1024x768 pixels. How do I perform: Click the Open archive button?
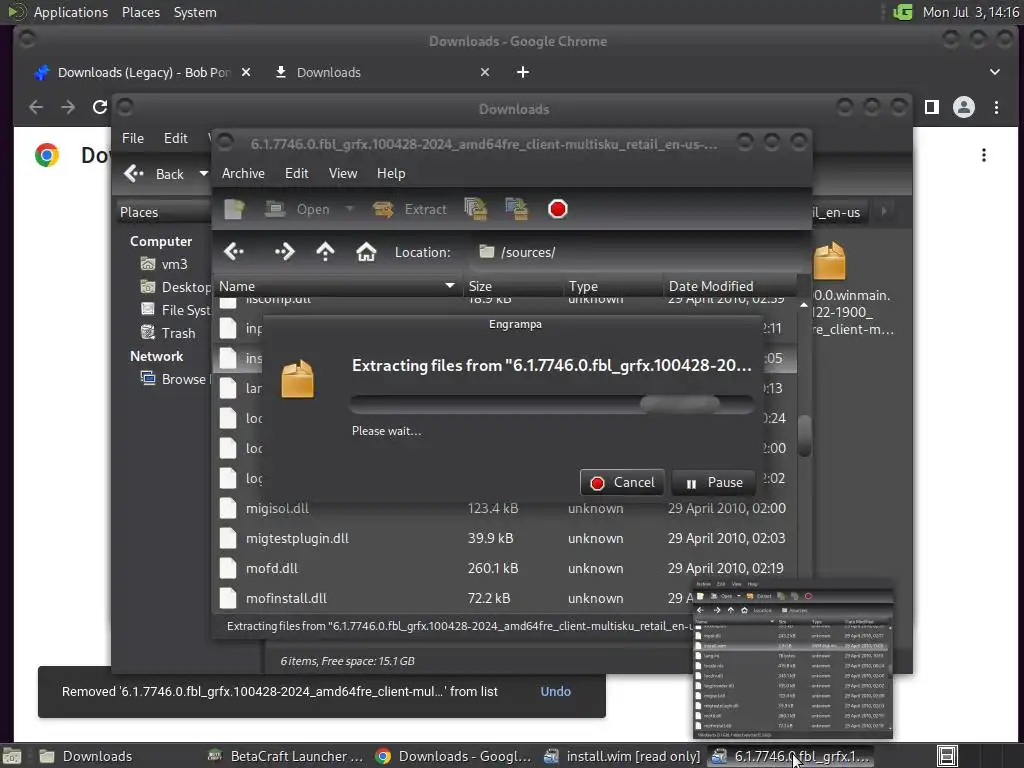[x=298, y=209]
